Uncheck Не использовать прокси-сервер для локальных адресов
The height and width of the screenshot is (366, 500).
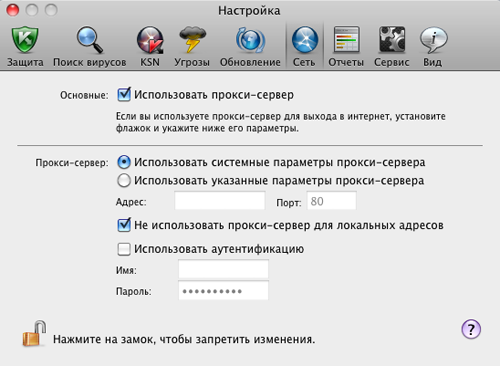point(124,225)
